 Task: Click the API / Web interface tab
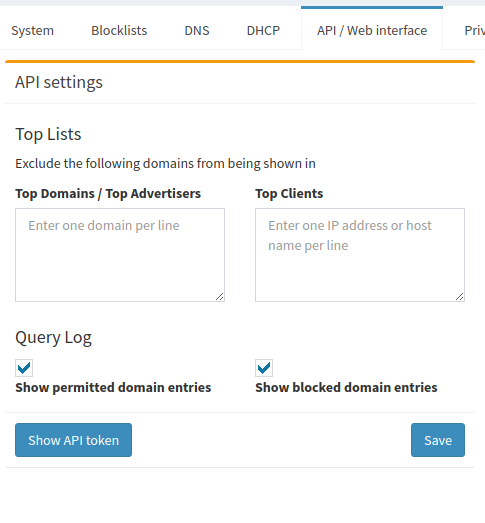coord(372,30)
